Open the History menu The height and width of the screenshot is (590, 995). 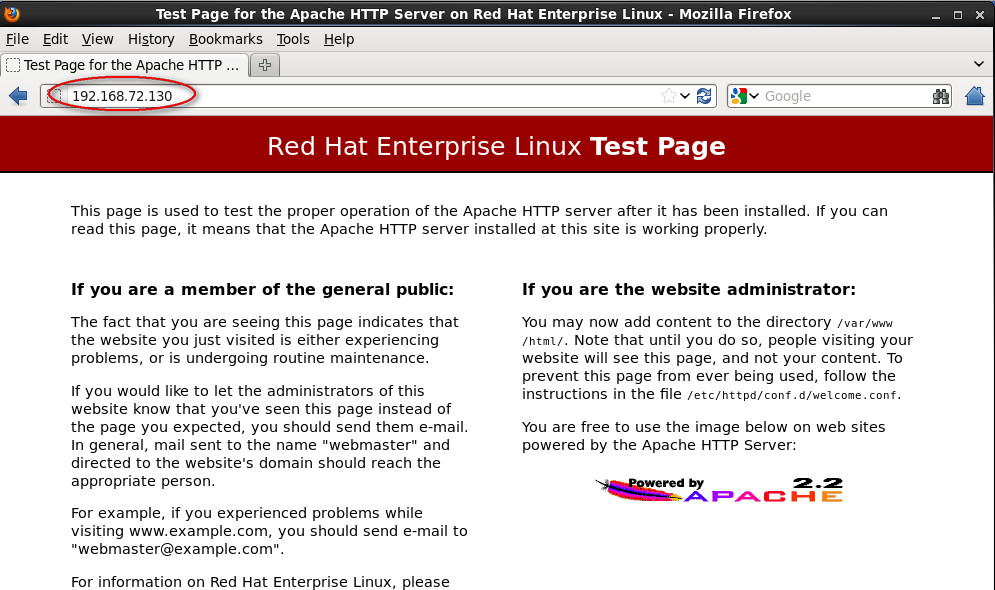click(x=151, y=39)
